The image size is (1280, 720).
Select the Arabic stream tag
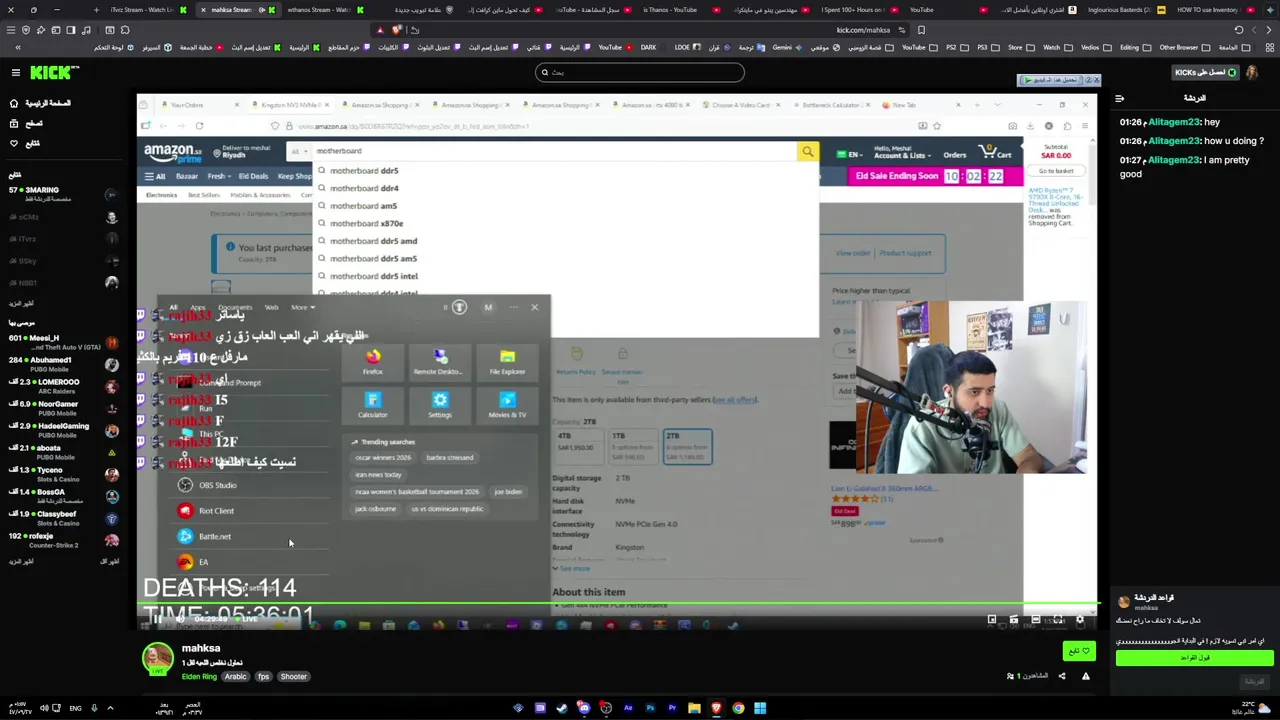tap(235, 677)
